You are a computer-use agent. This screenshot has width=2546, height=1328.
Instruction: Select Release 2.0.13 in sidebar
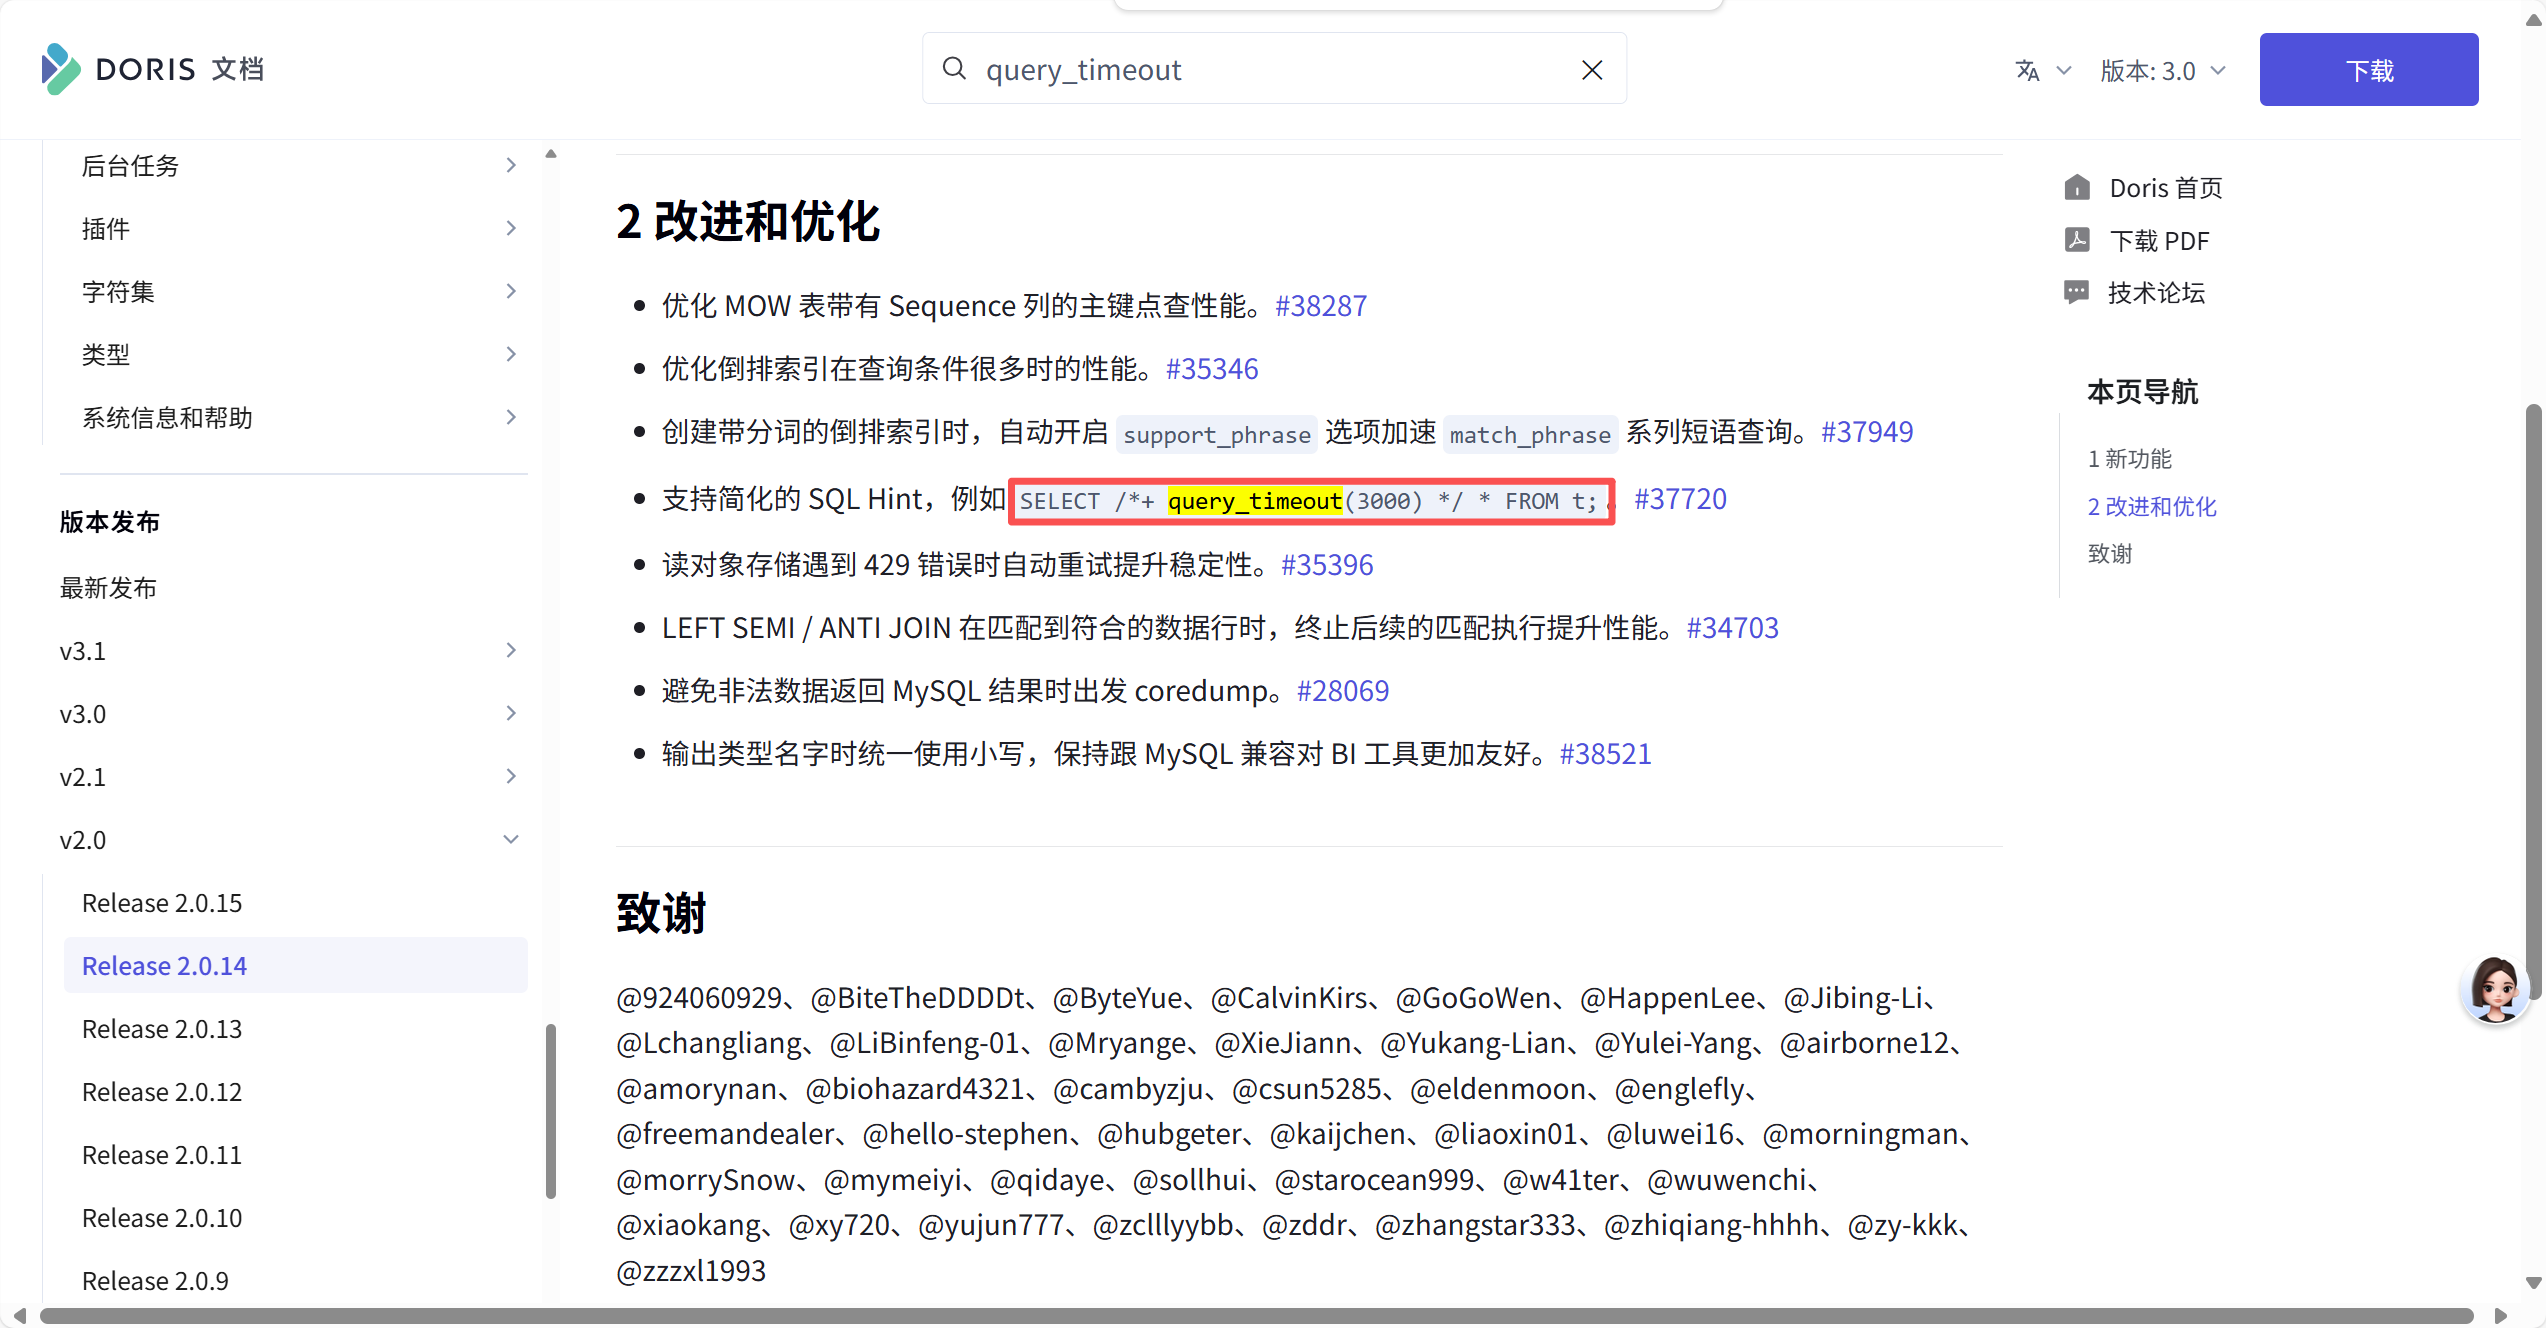point(162,1029)
